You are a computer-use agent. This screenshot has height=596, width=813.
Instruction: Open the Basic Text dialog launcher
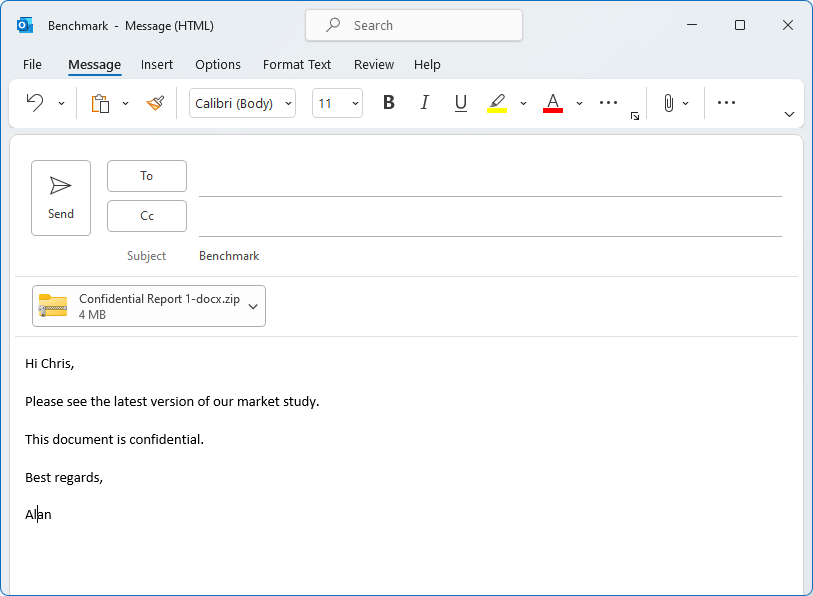click(635, 116)
